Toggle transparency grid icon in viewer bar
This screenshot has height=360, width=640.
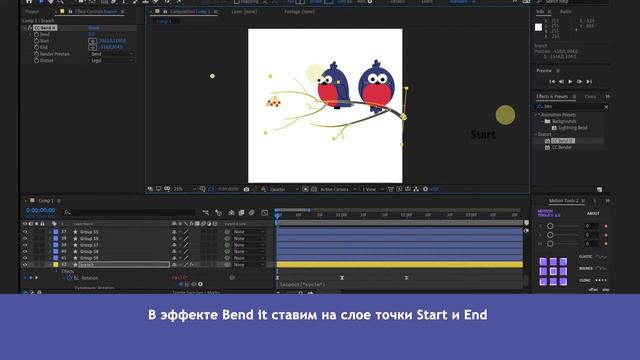pos(314,189)
